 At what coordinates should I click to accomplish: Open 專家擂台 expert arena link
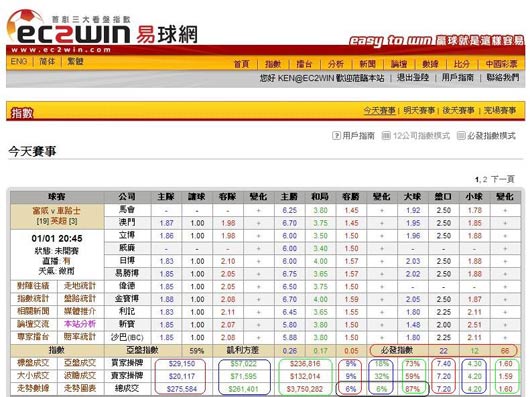[x=33, y=337]
